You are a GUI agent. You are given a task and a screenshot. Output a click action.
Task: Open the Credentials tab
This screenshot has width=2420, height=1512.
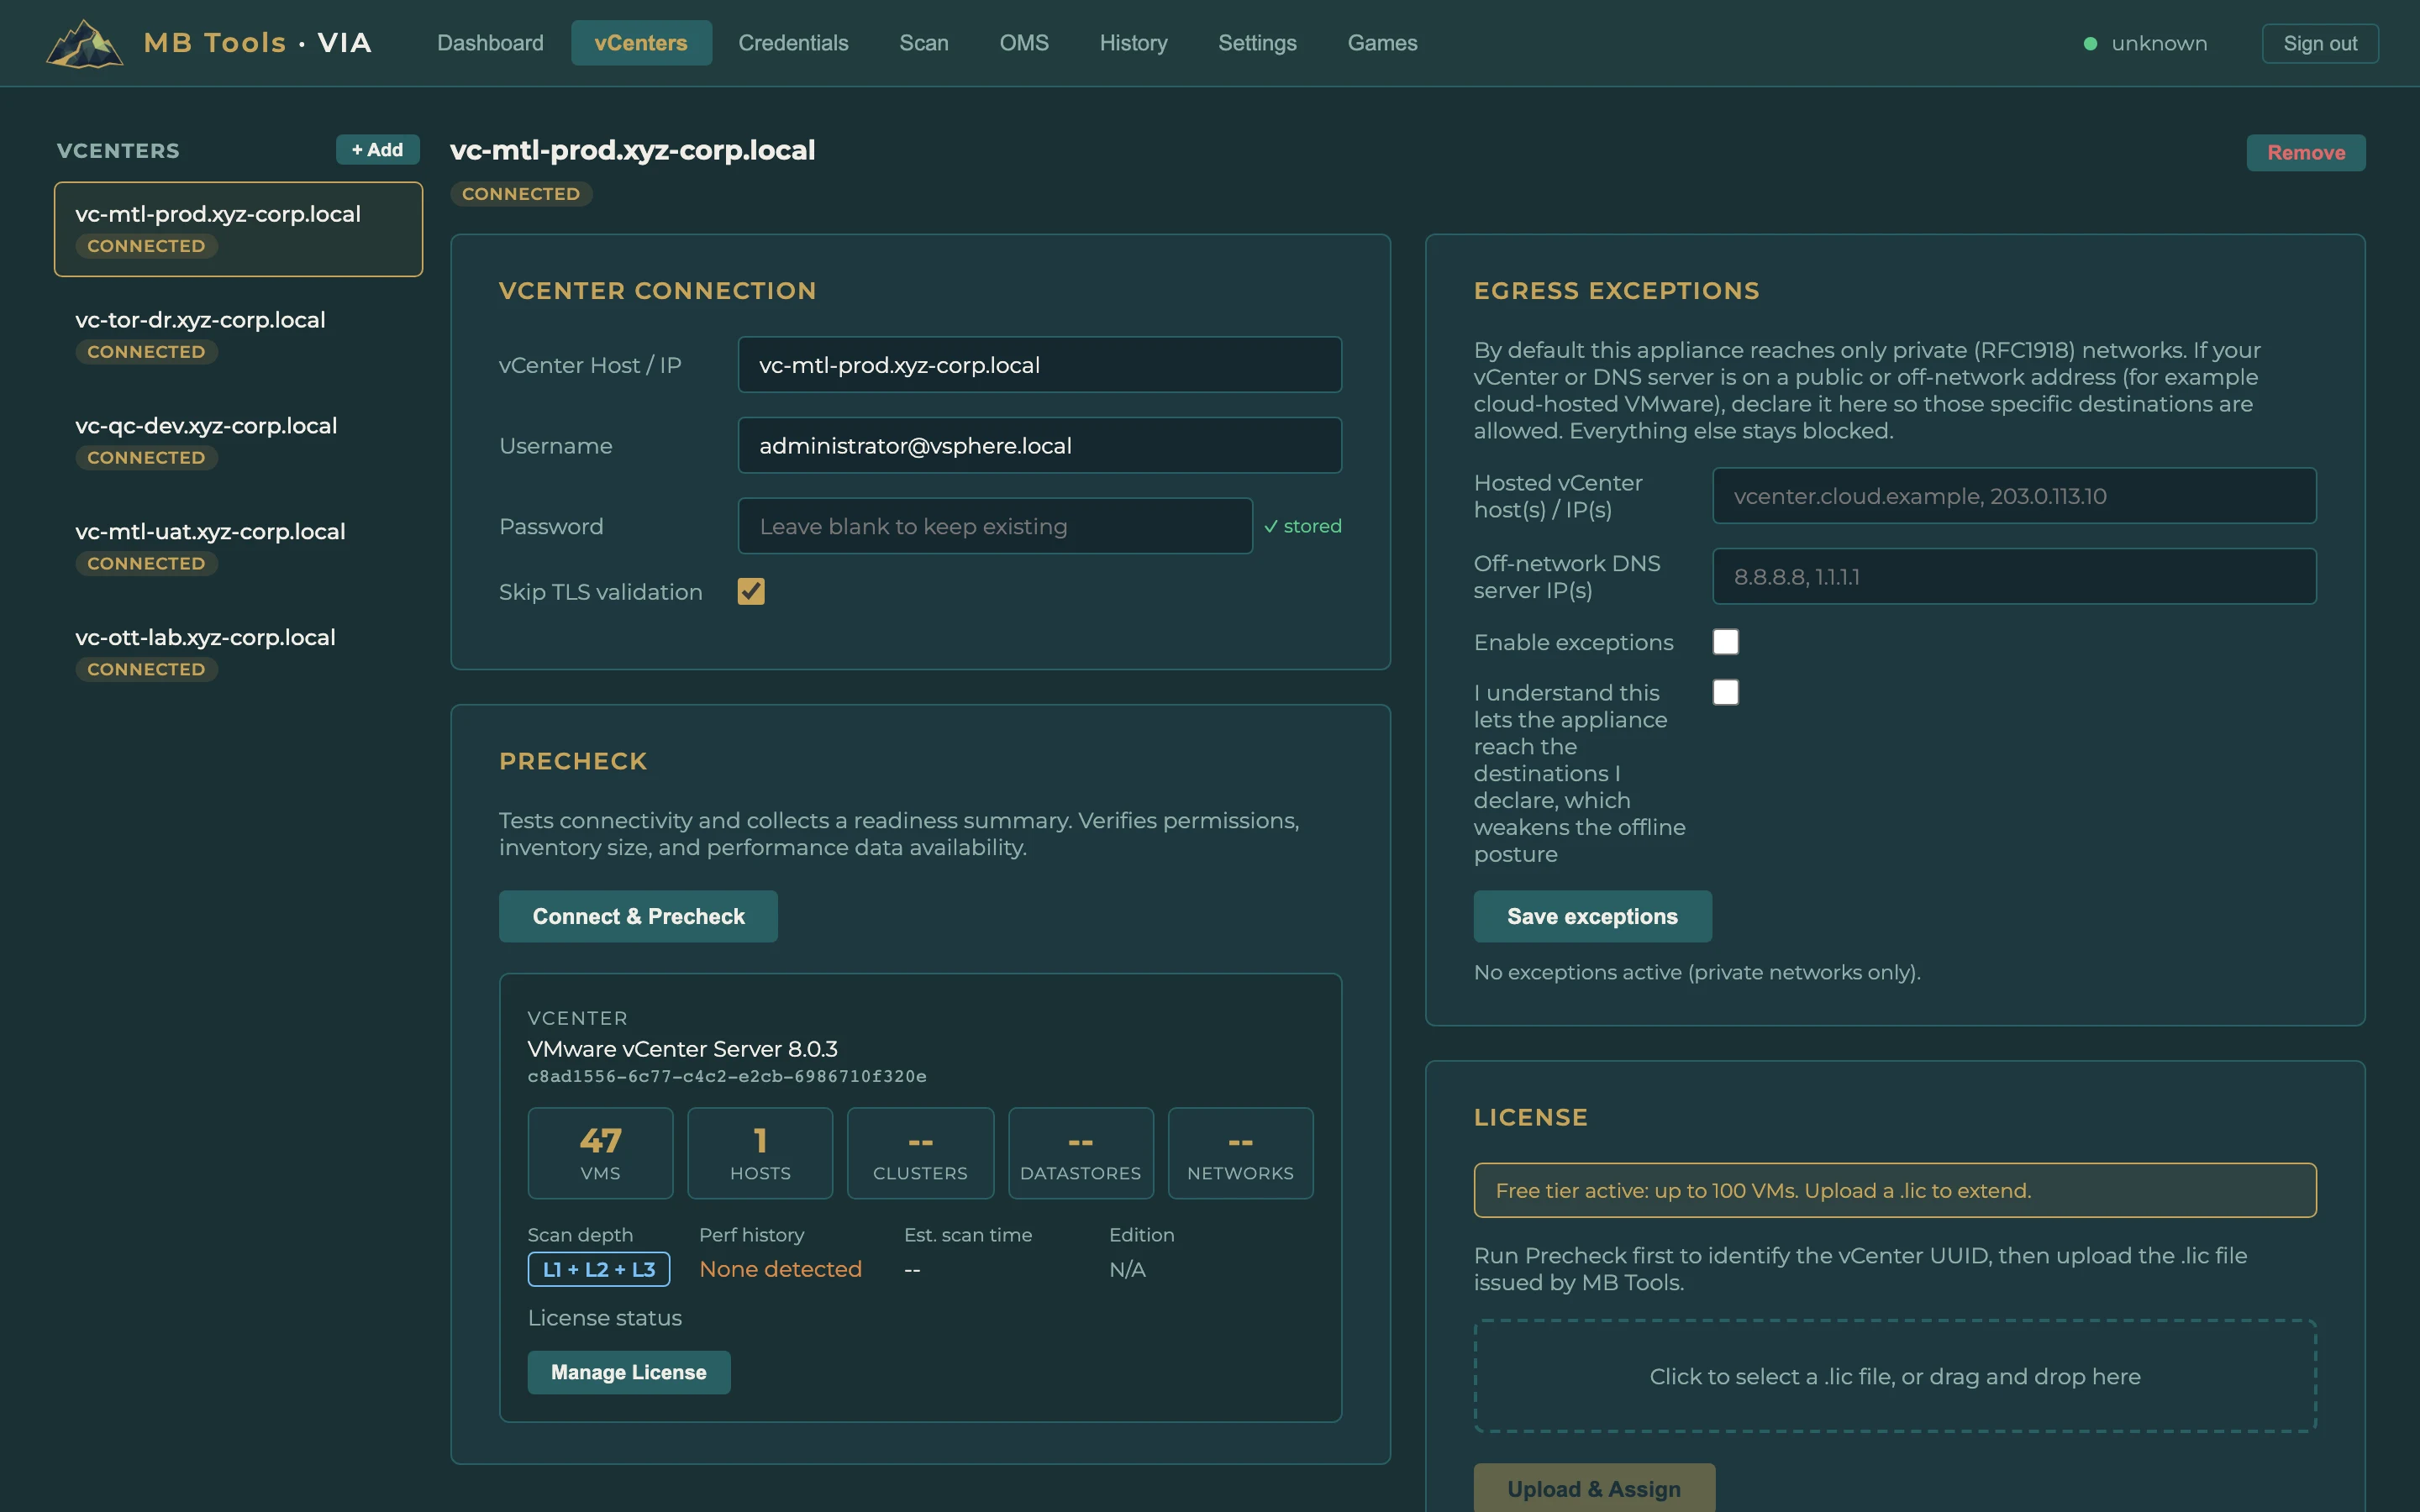(793, 43)
